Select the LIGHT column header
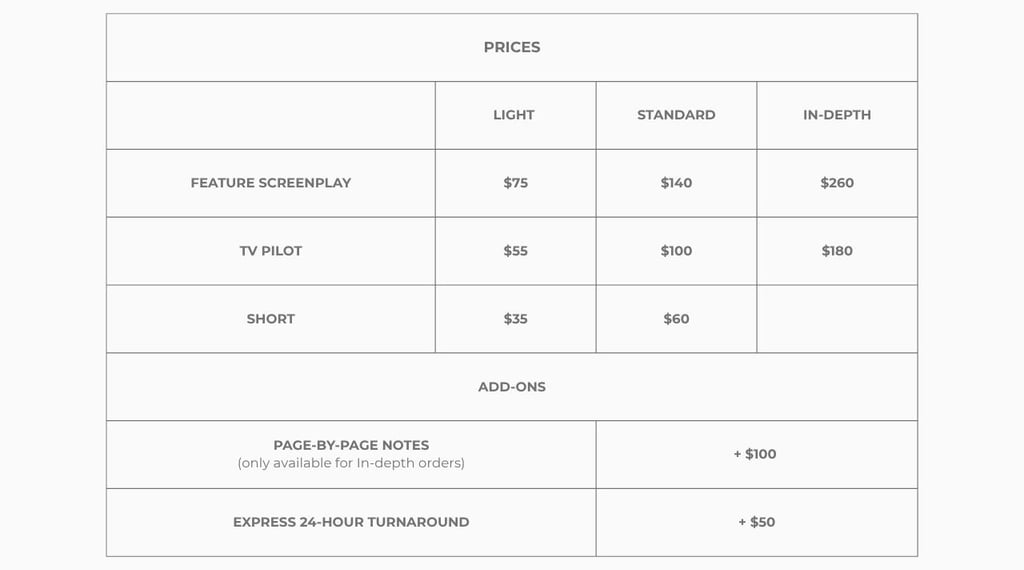This screenshot has width=1024, height=570. click(513, 115)
